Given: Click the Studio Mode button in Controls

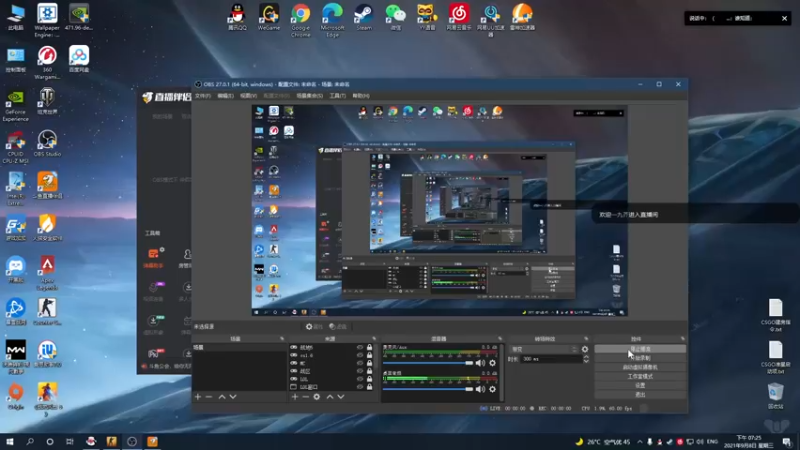Looking at the screenshot, I should click(x=640, y=377).
